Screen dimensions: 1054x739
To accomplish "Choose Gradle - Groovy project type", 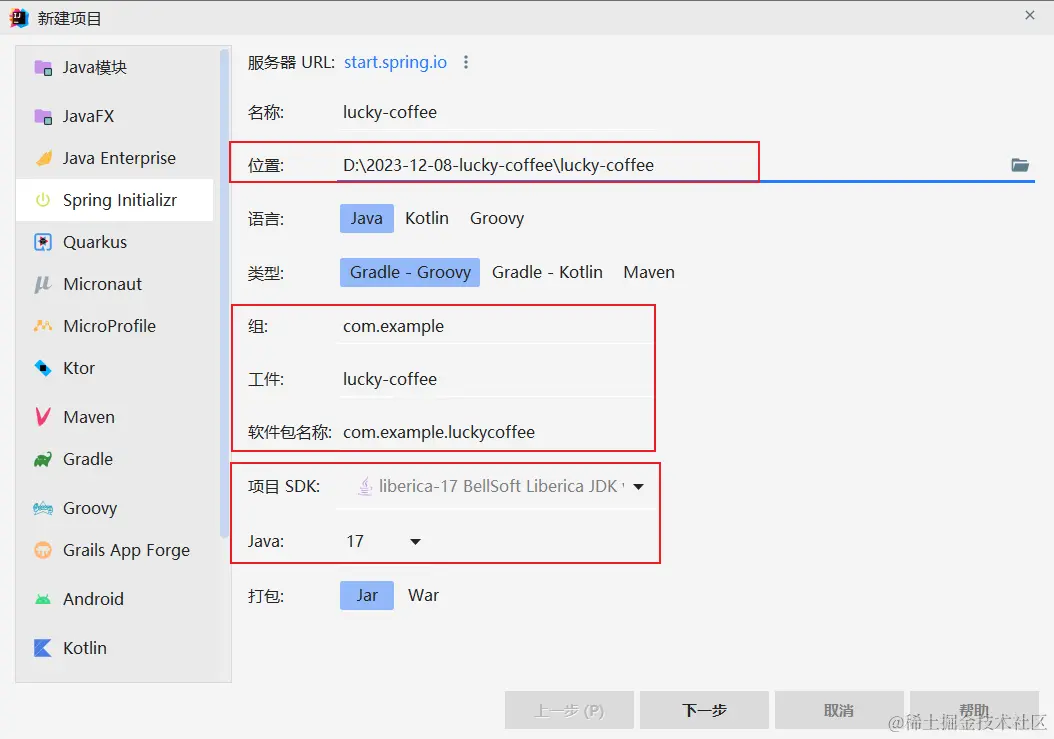I will [x=410, y=272].
